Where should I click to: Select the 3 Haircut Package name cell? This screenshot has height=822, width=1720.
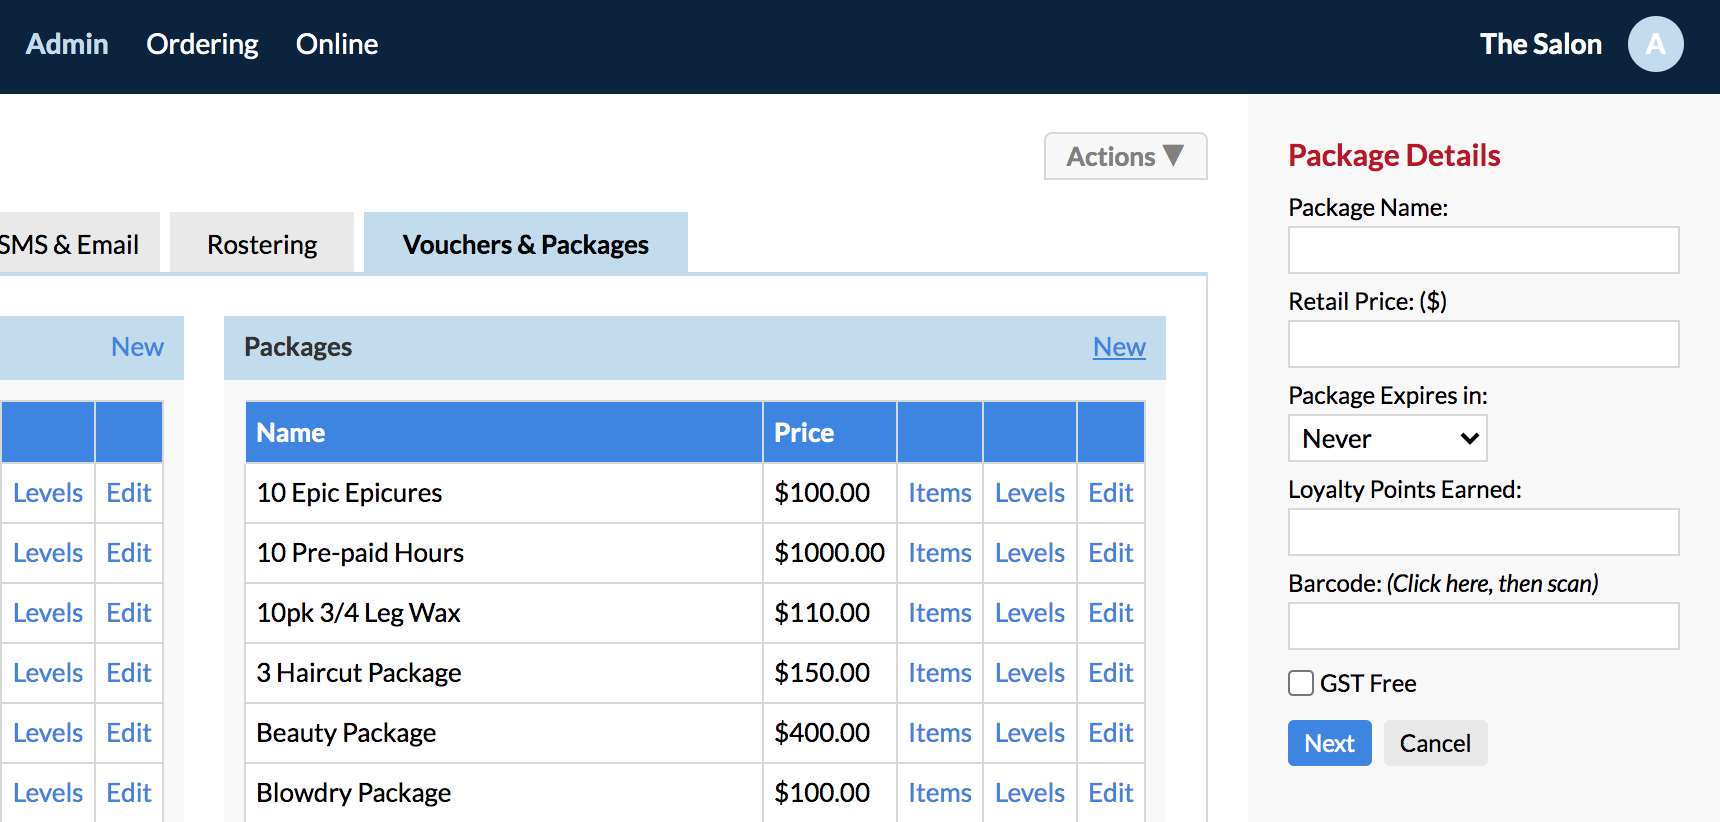[x=504, y=673]
